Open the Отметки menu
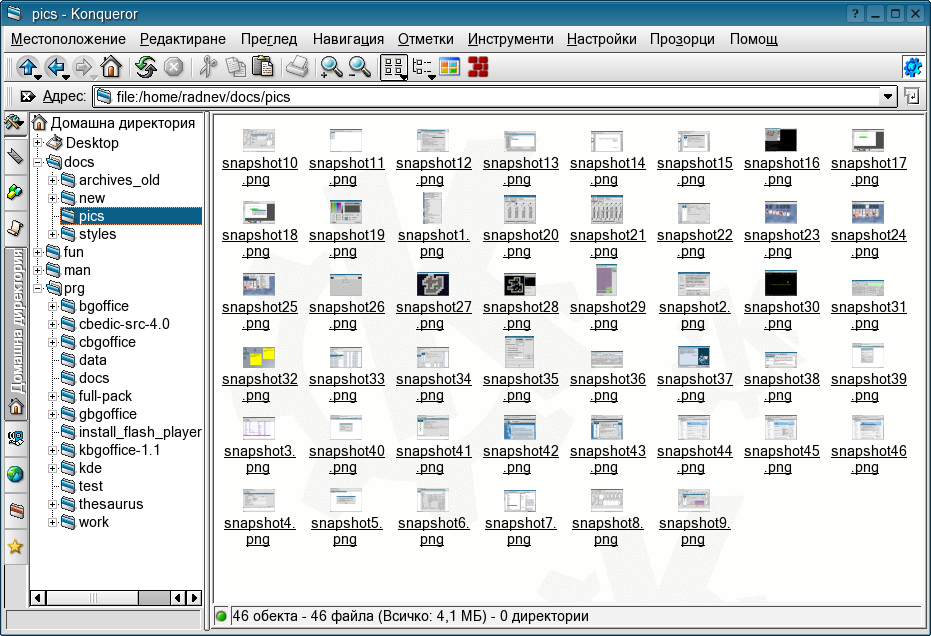 point(425,39)
